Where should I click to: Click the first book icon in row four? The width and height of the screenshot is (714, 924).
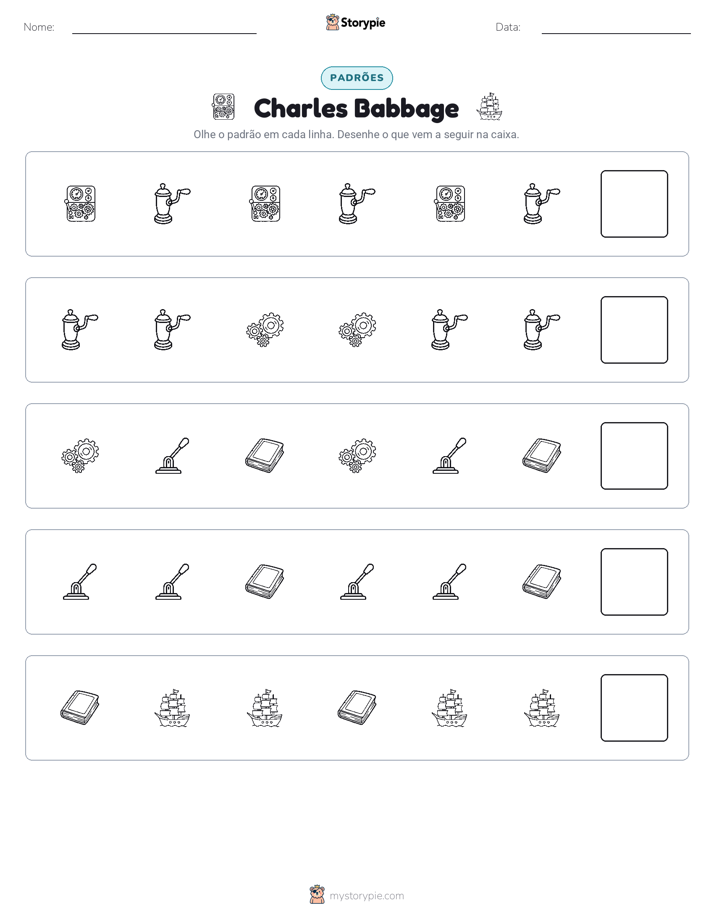(x=265, y=582)
